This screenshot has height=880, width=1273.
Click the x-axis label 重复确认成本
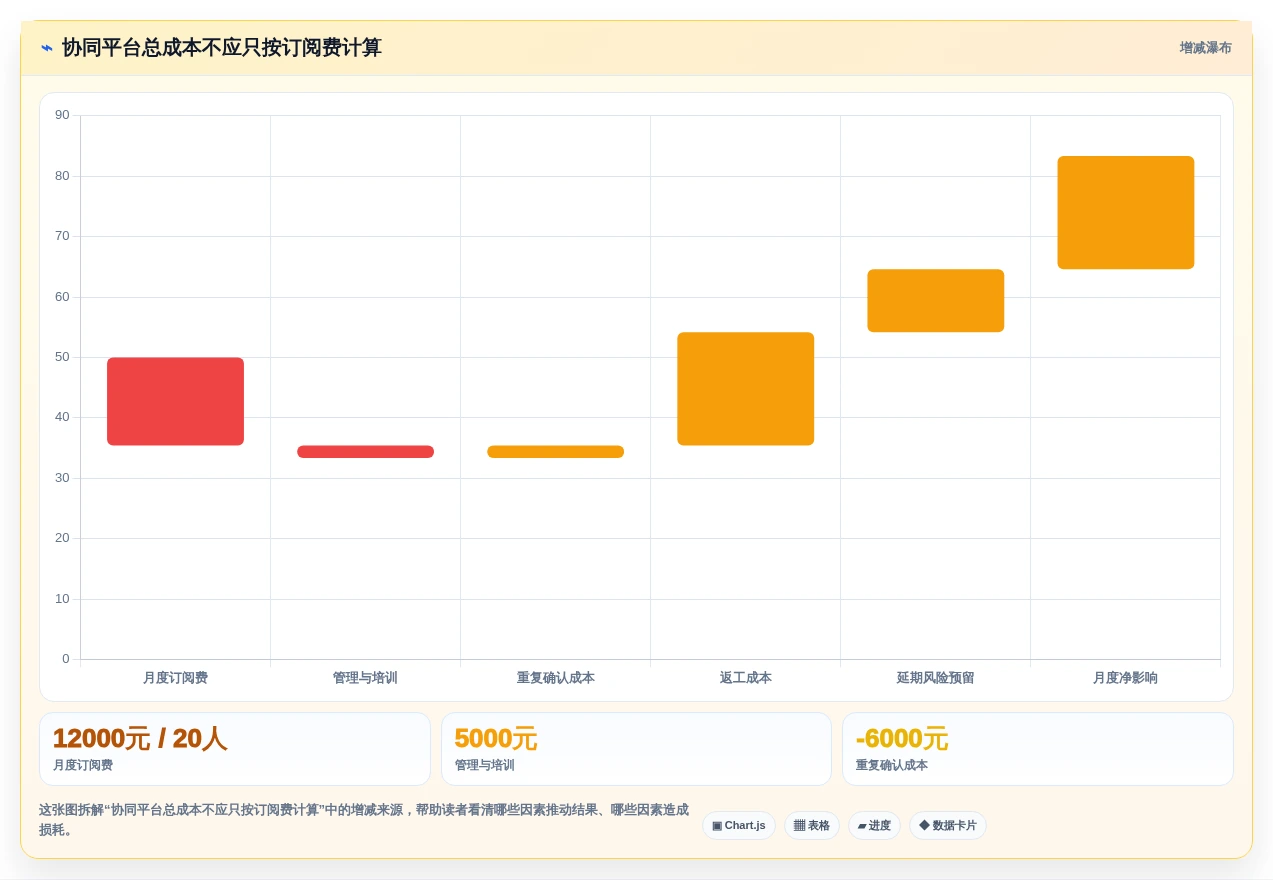555,678
